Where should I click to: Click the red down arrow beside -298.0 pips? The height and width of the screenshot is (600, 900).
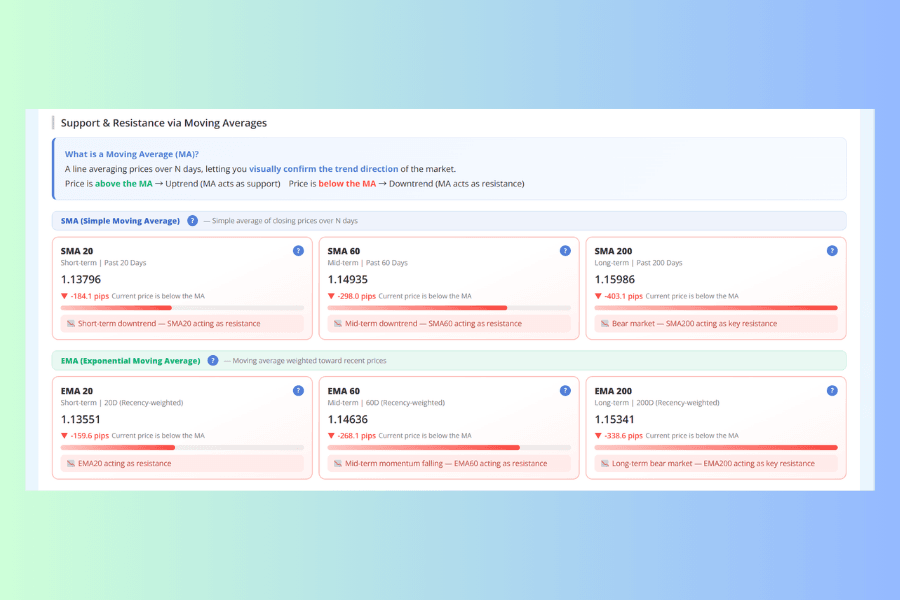[331, 296]
